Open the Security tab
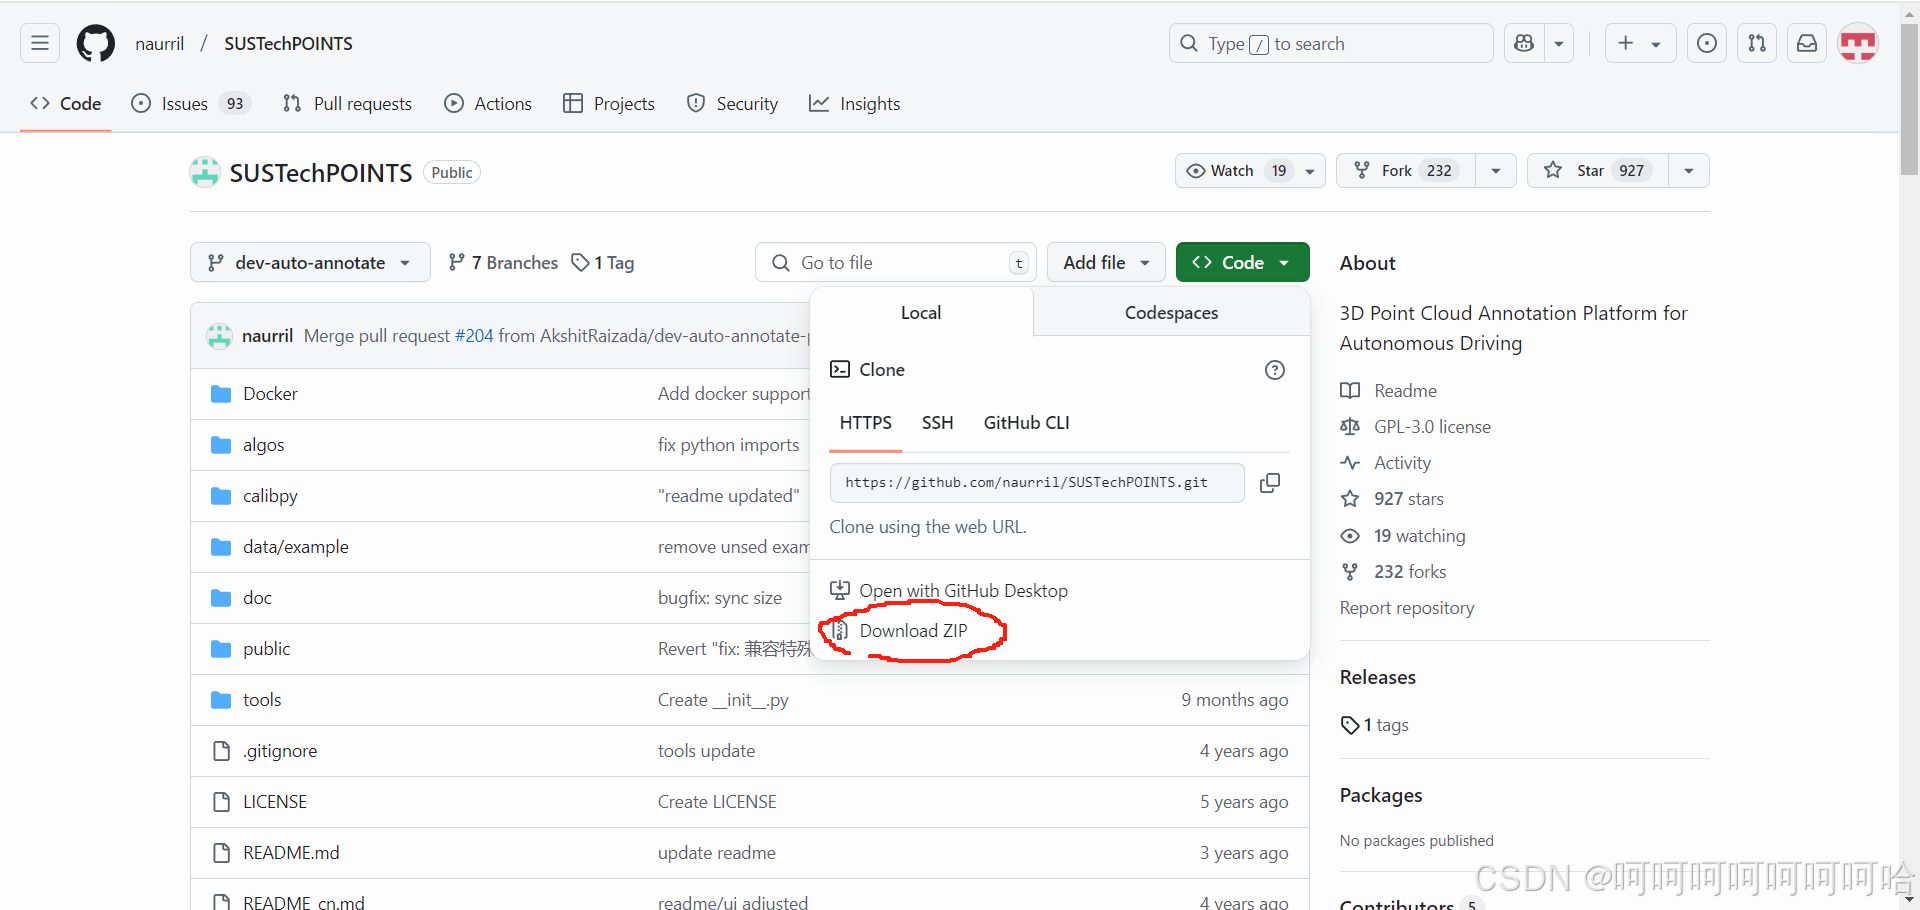Viewport: 1920px width, 910px height. pos(732,104)
